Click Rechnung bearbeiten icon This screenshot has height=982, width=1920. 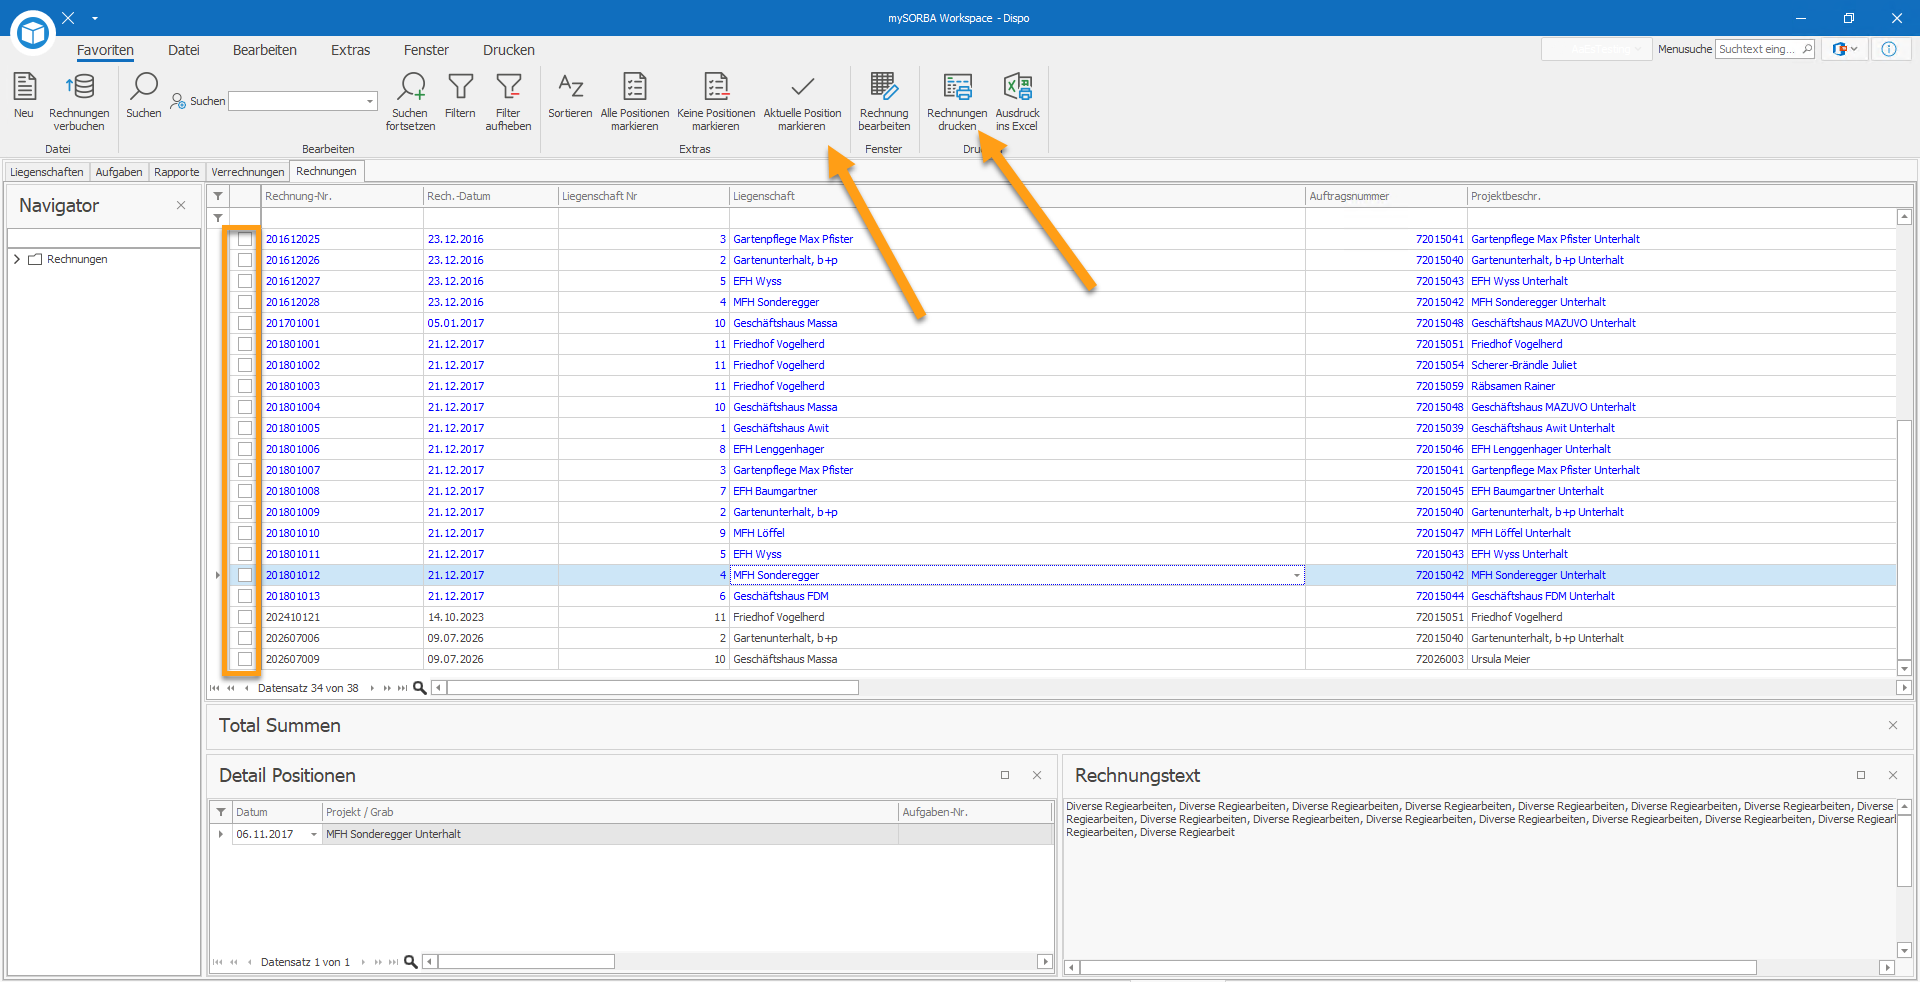coord(884,87)
